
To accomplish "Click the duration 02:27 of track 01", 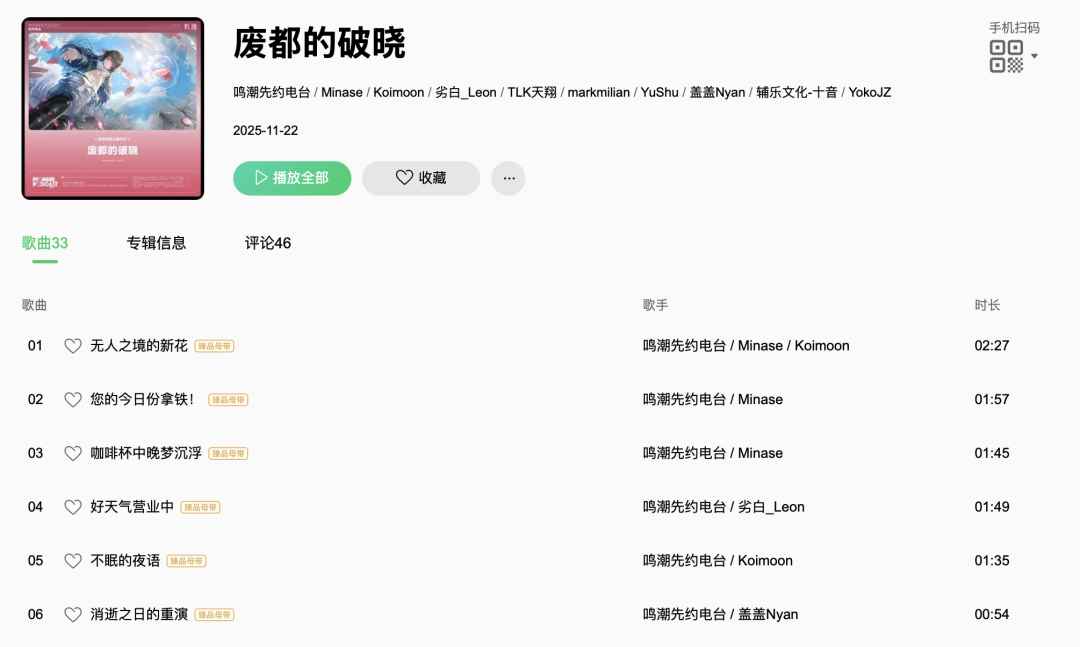I will tap(992, 346).
